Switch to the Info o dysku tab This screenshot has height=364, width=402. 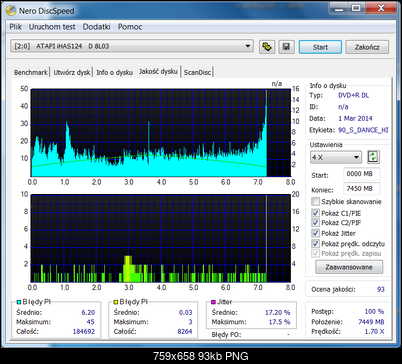coord(114,72)
